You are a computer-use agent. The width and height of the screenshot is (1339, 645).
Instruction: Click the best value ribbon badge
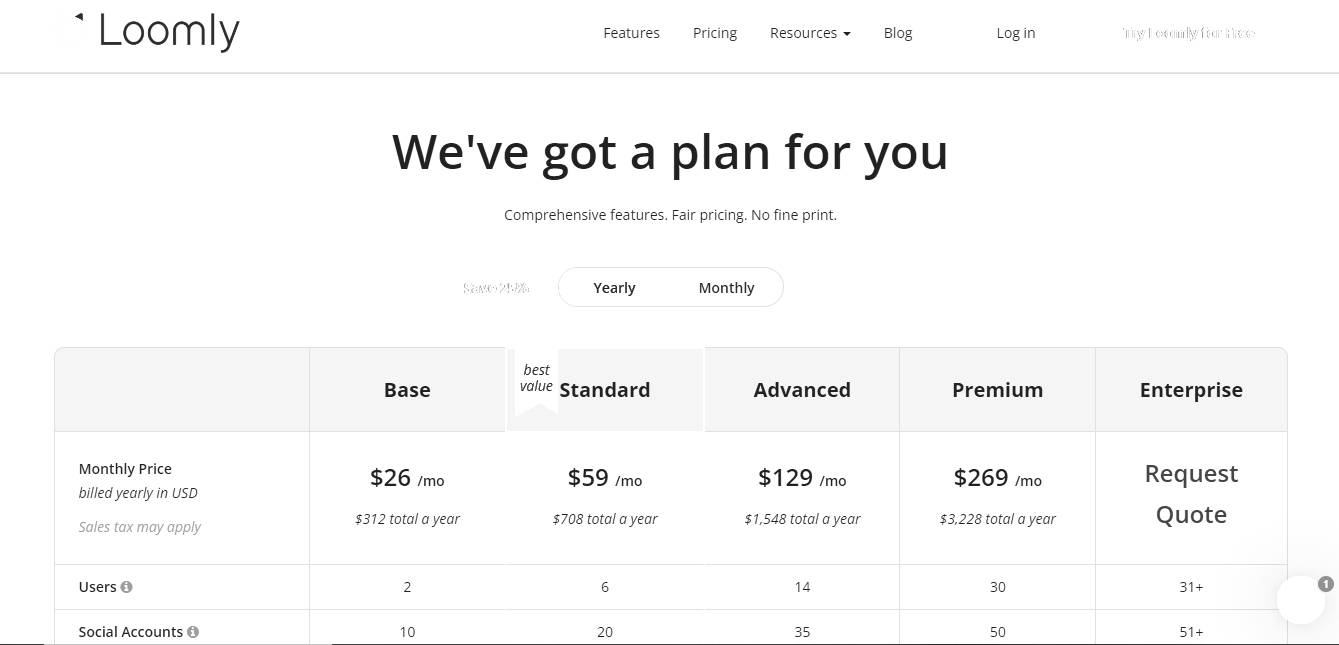tap(536, 378)
